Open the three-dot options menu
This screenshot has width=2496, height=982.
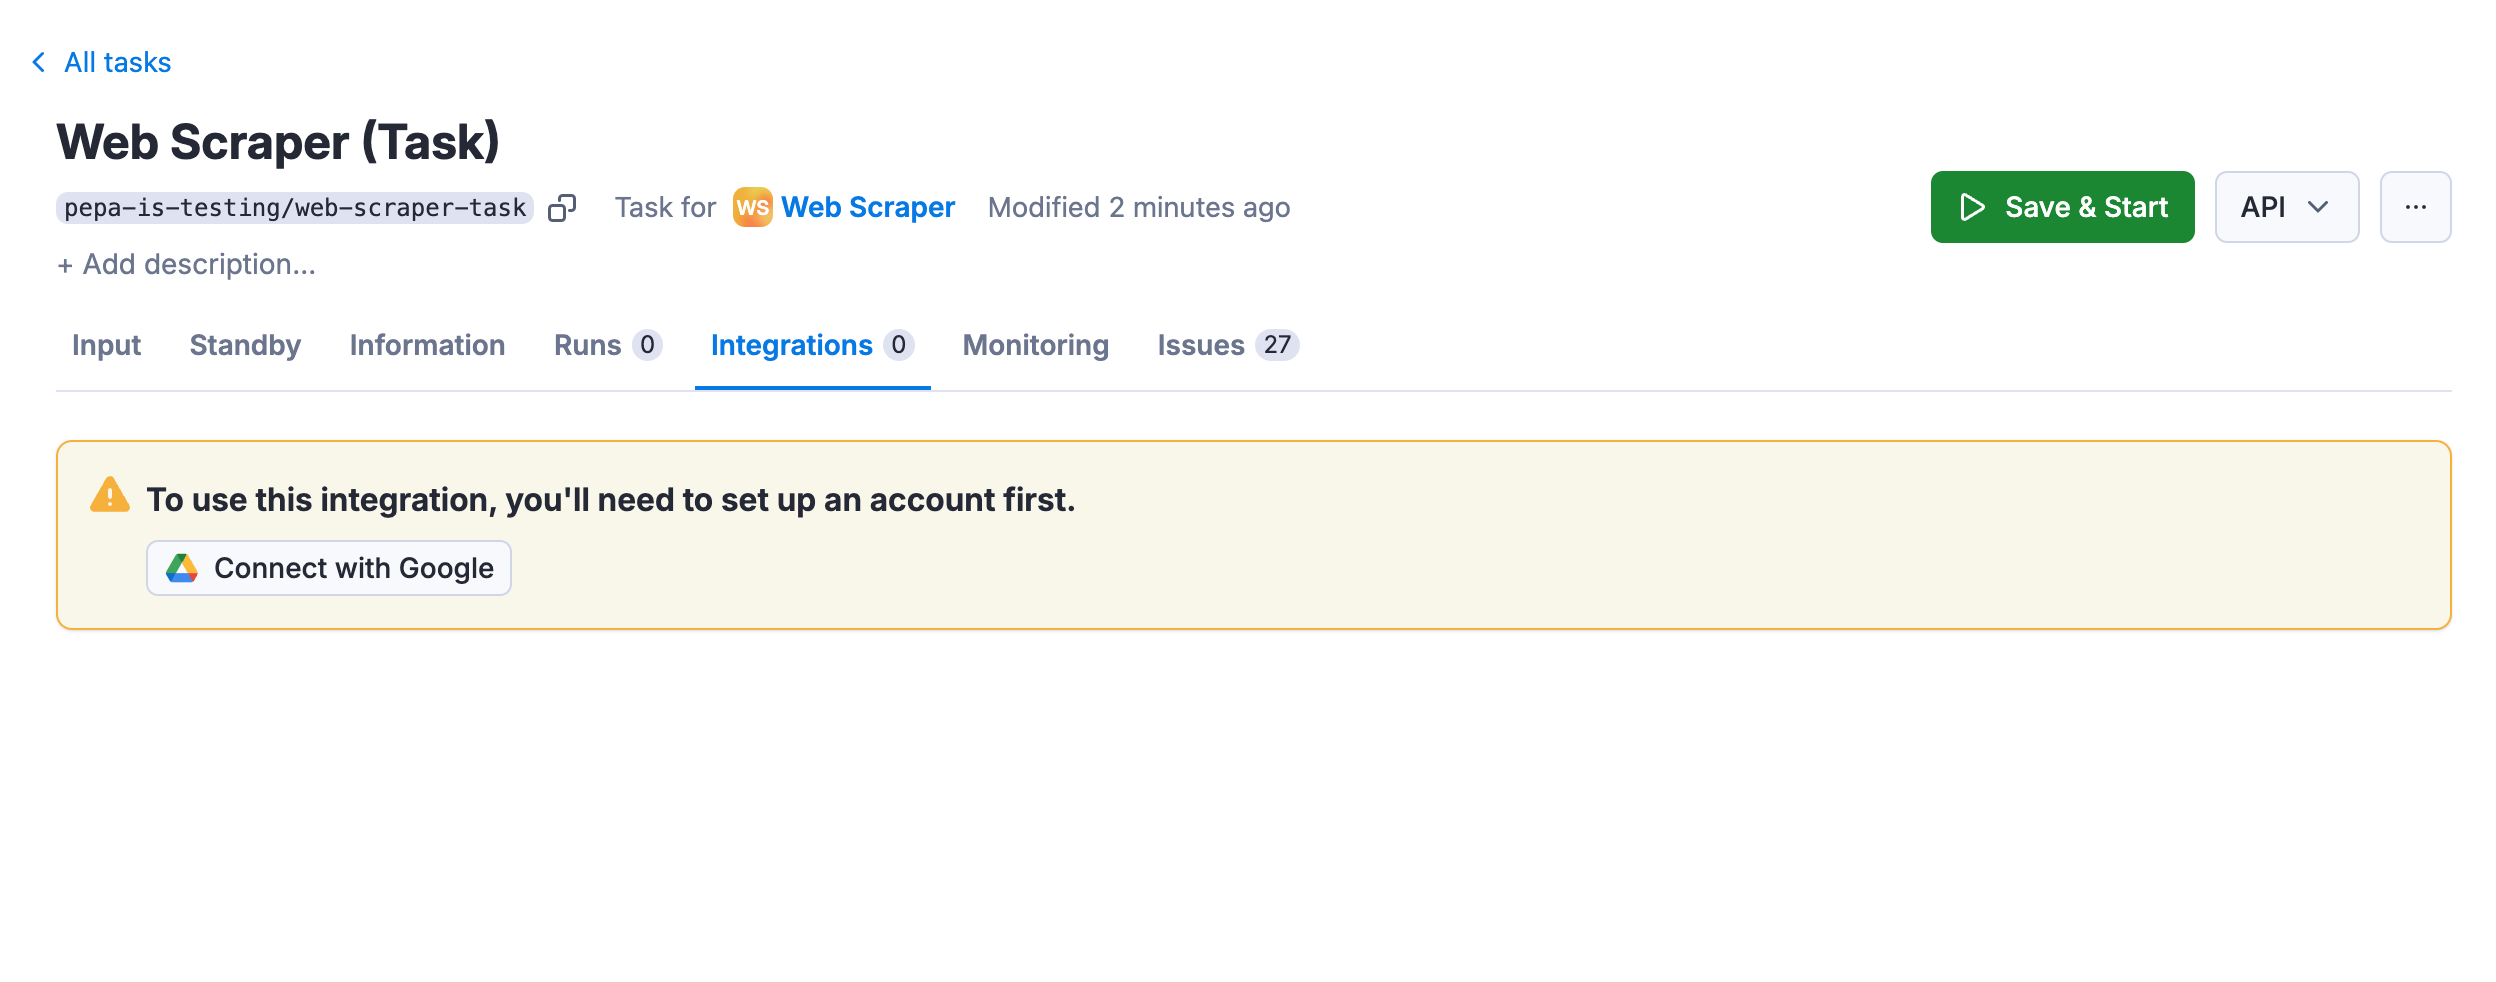coord(2416,207)
